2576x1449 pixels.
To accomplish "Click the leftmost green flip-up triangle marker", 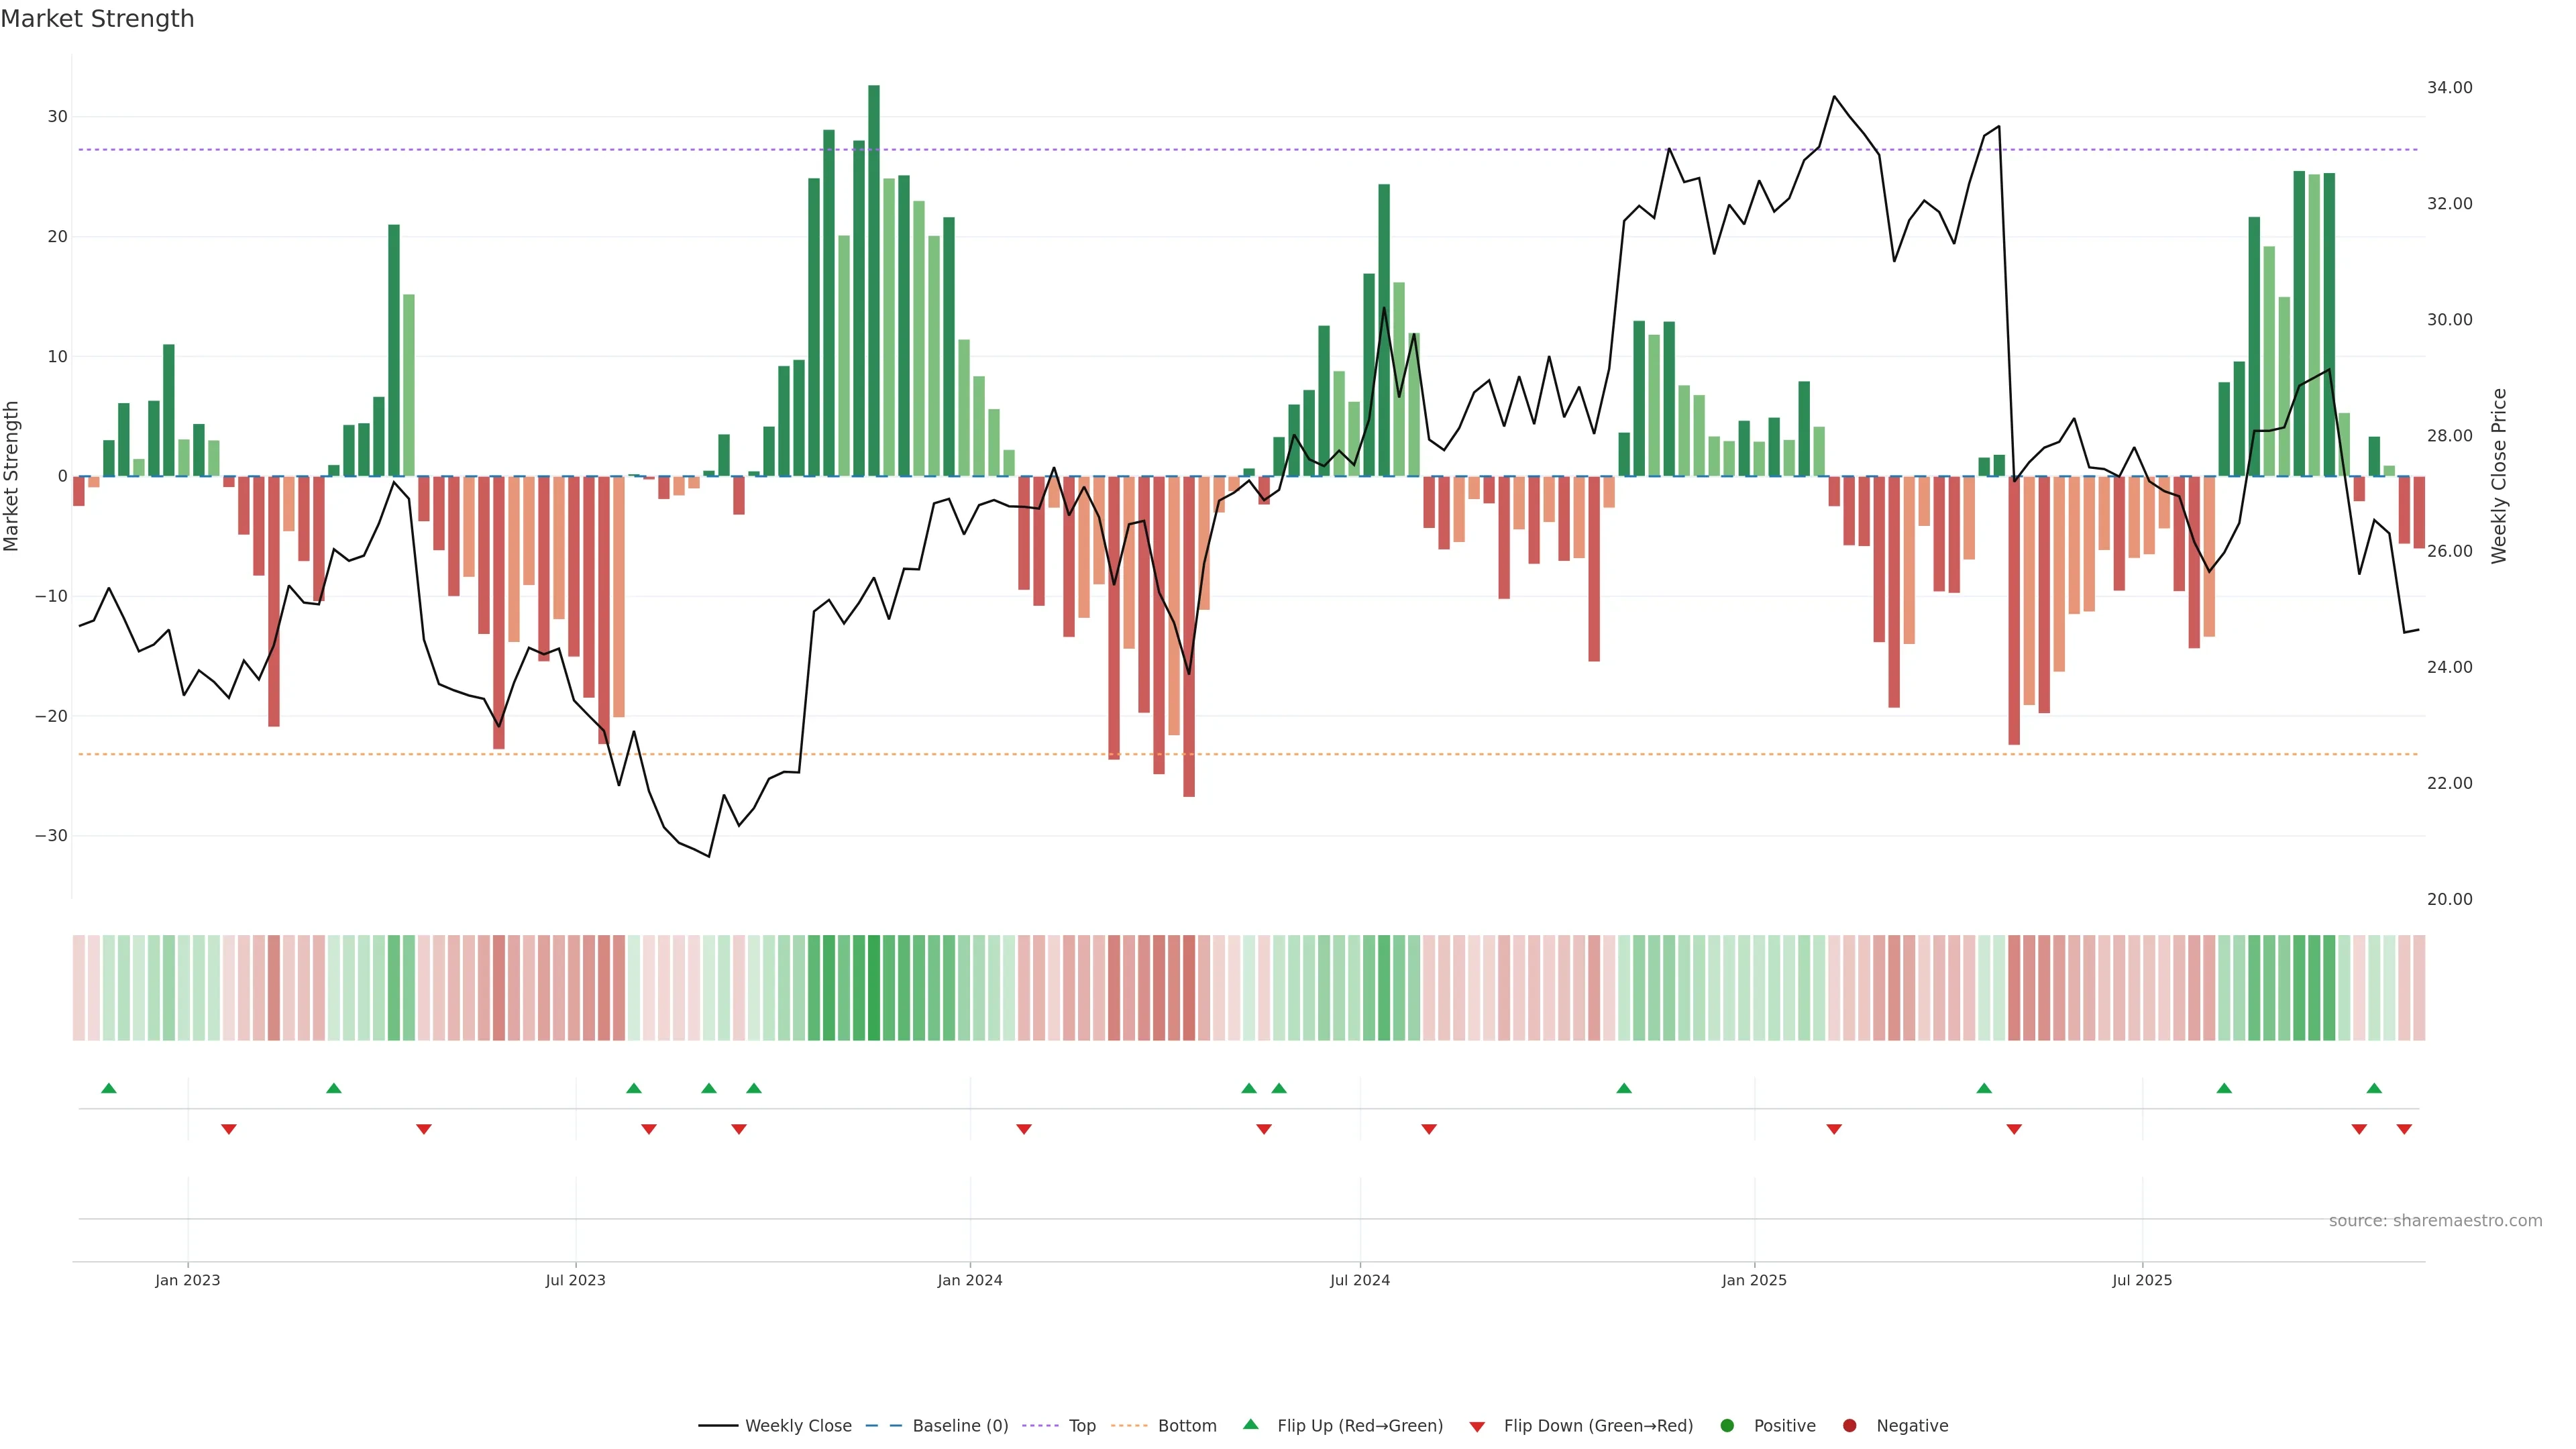I will 109,1088.
